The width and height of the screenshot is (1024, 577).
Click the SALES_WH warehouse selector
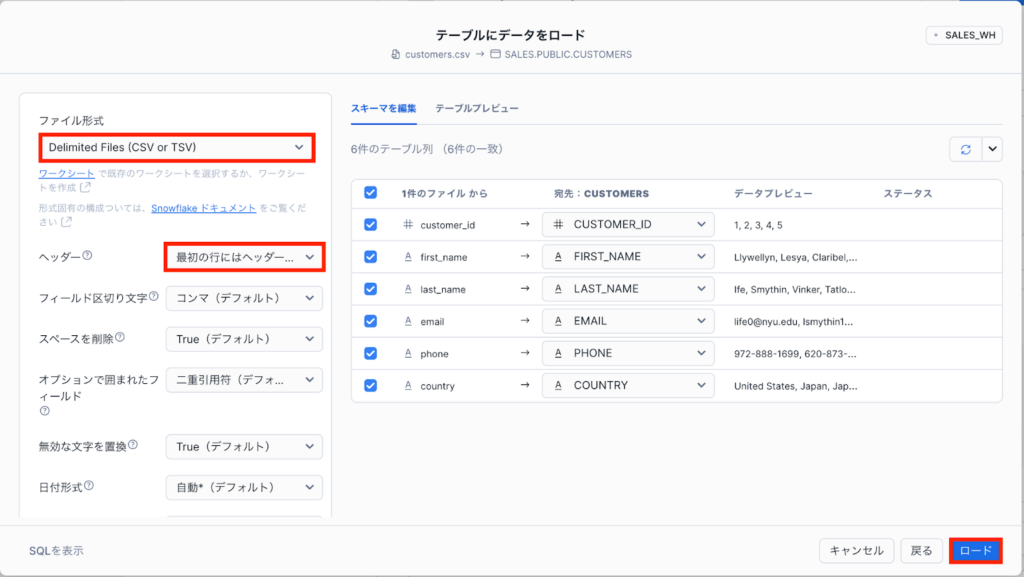(964, 35)
